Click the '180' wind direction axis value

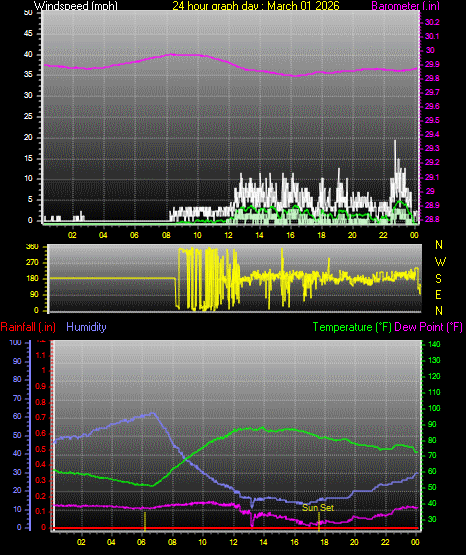pos(32,279)
